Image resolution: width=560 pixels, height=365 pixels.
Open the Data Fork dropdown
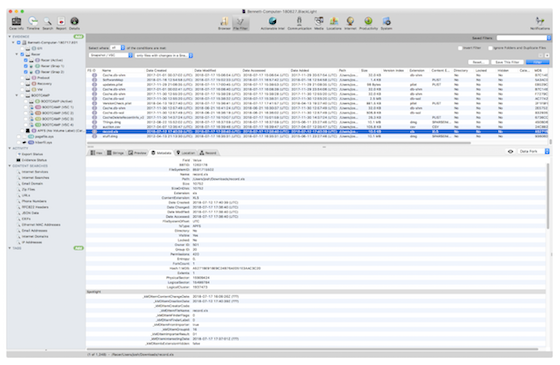click(x=533, y=151)
